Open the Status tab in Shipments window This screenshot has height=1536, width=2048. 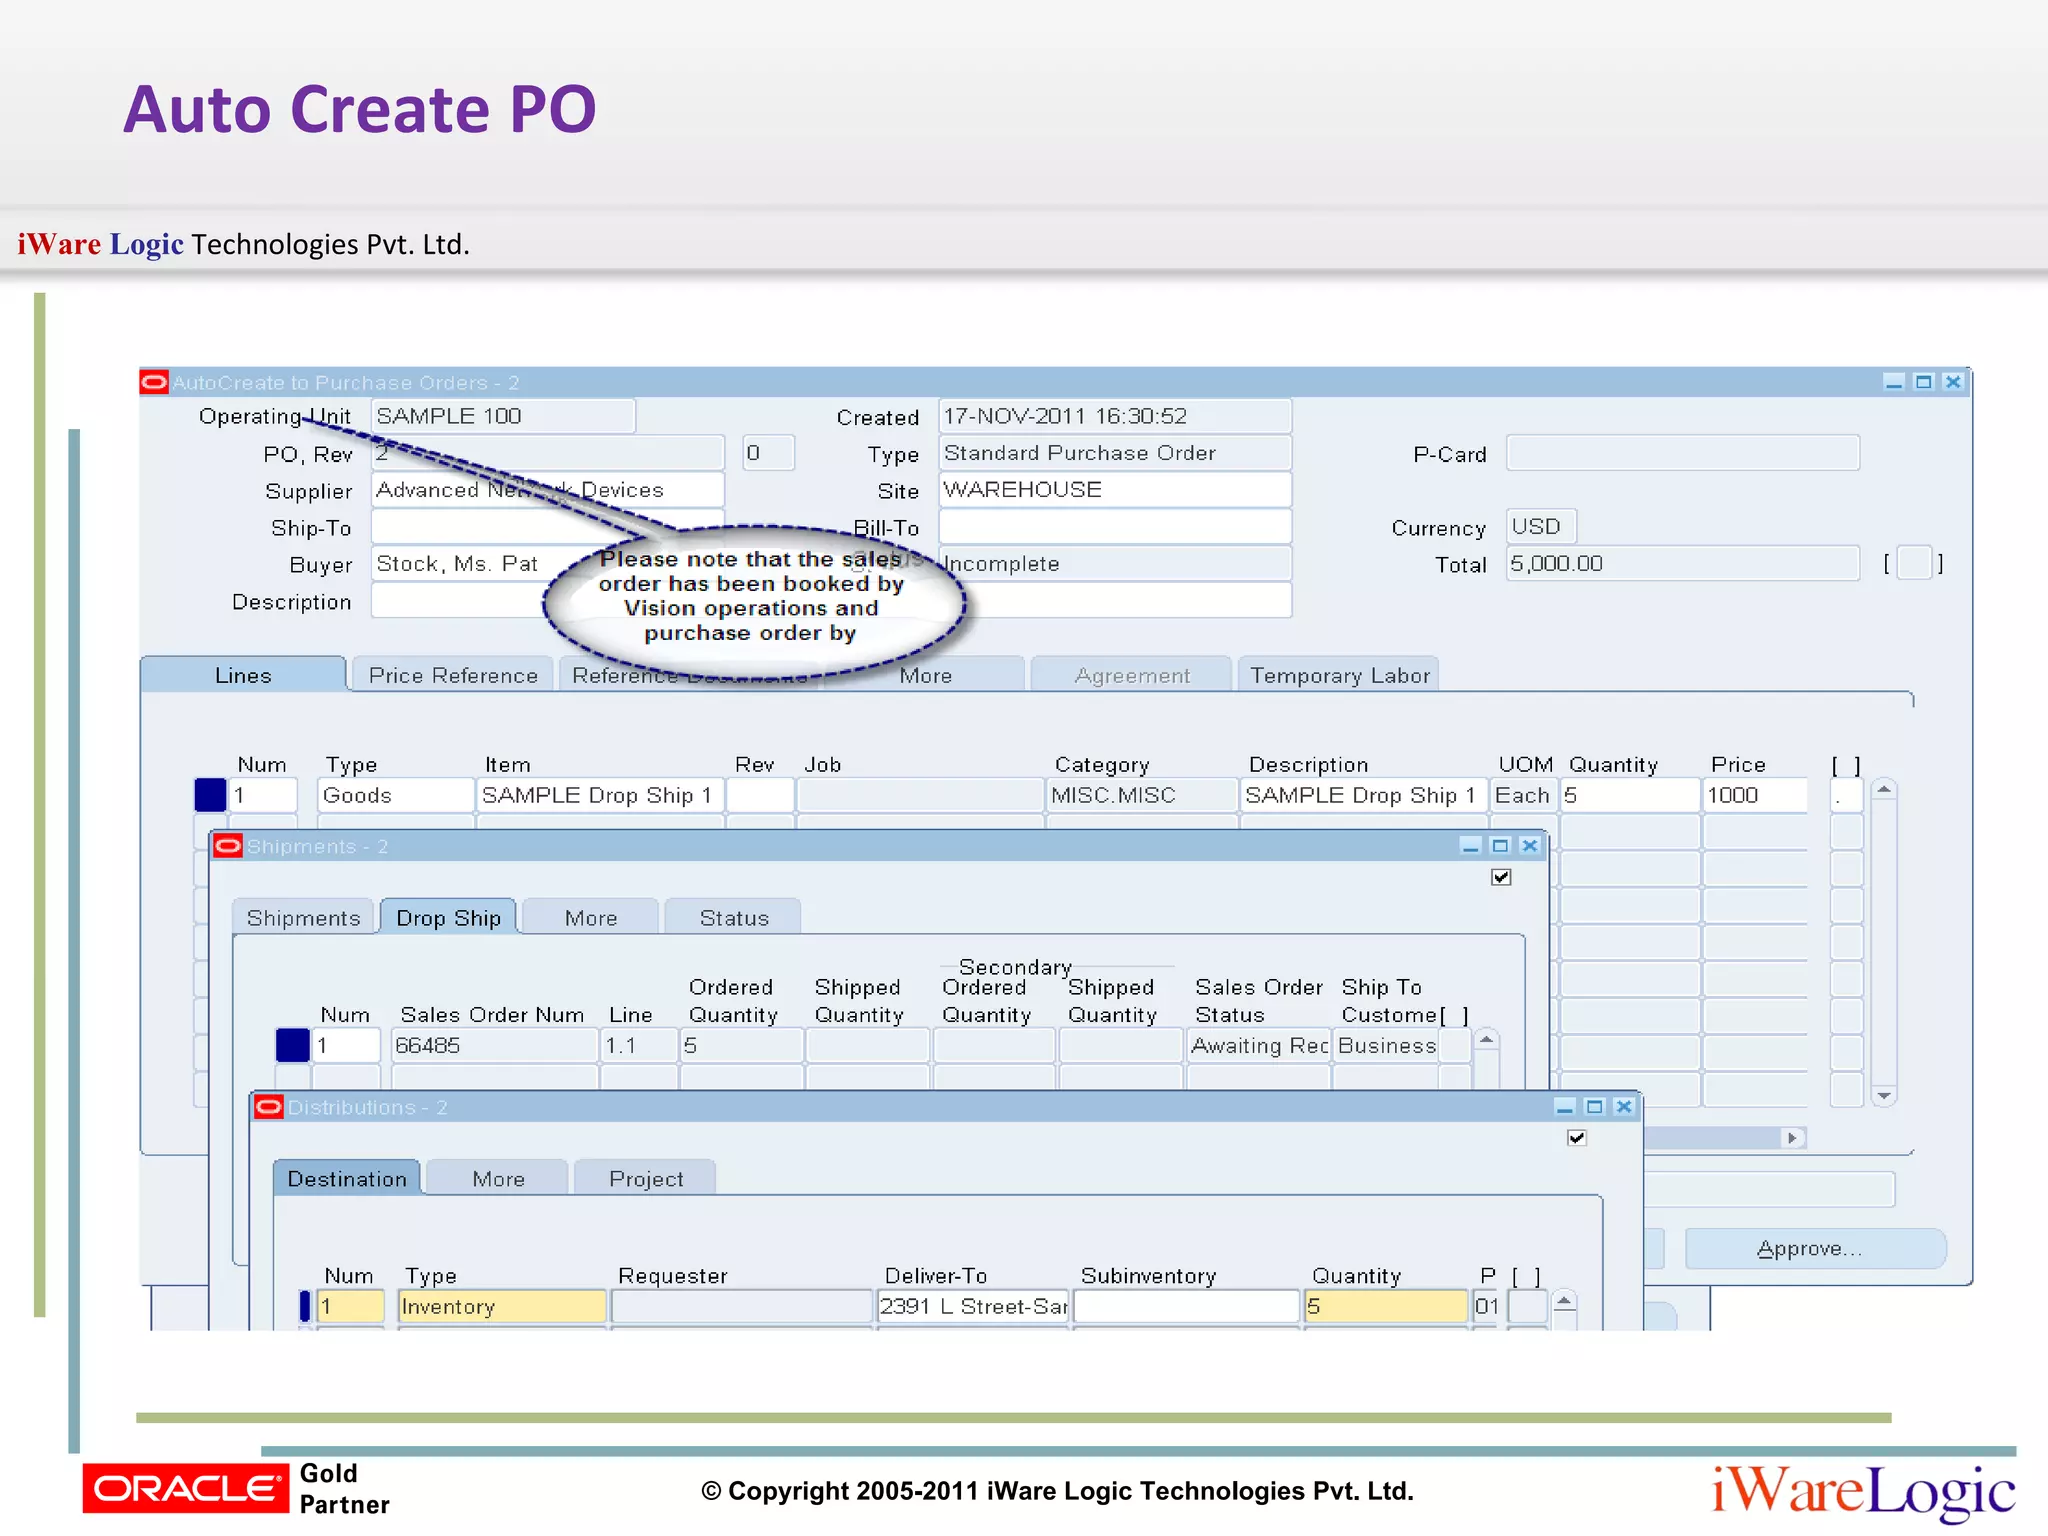click(733, 917)
